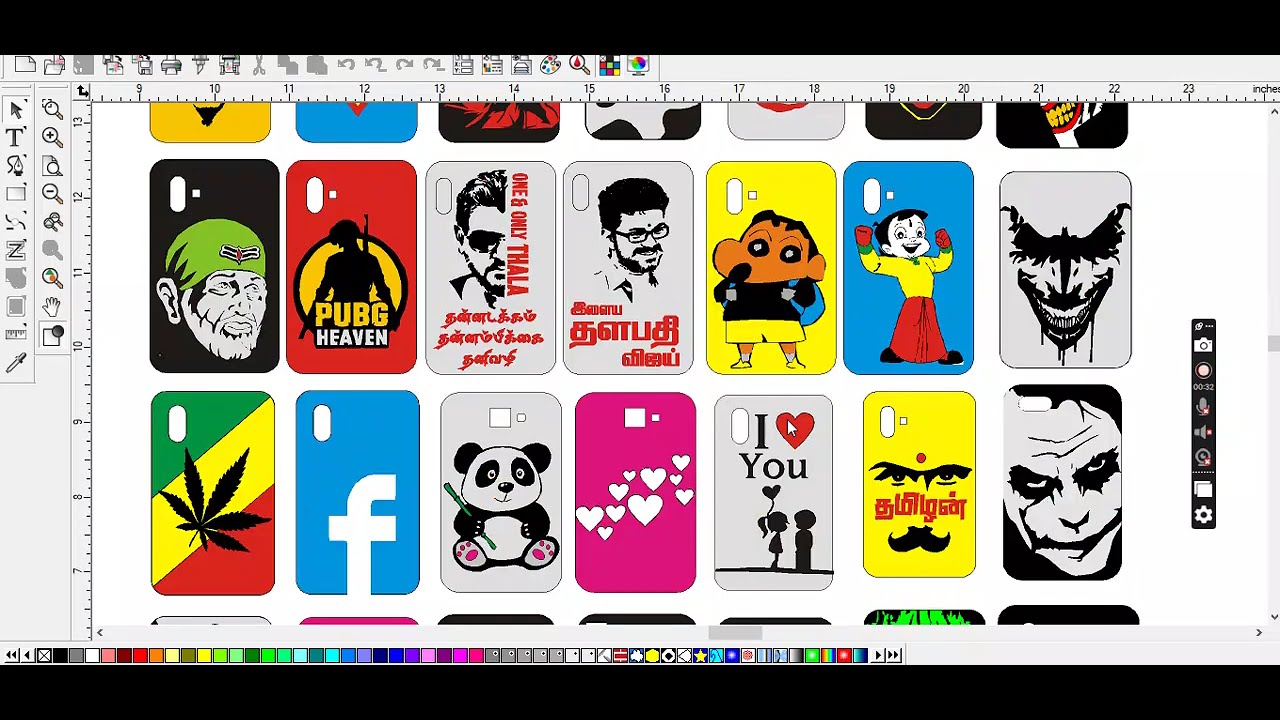Open the Design Editor layers icon

(x=521, y=65)
